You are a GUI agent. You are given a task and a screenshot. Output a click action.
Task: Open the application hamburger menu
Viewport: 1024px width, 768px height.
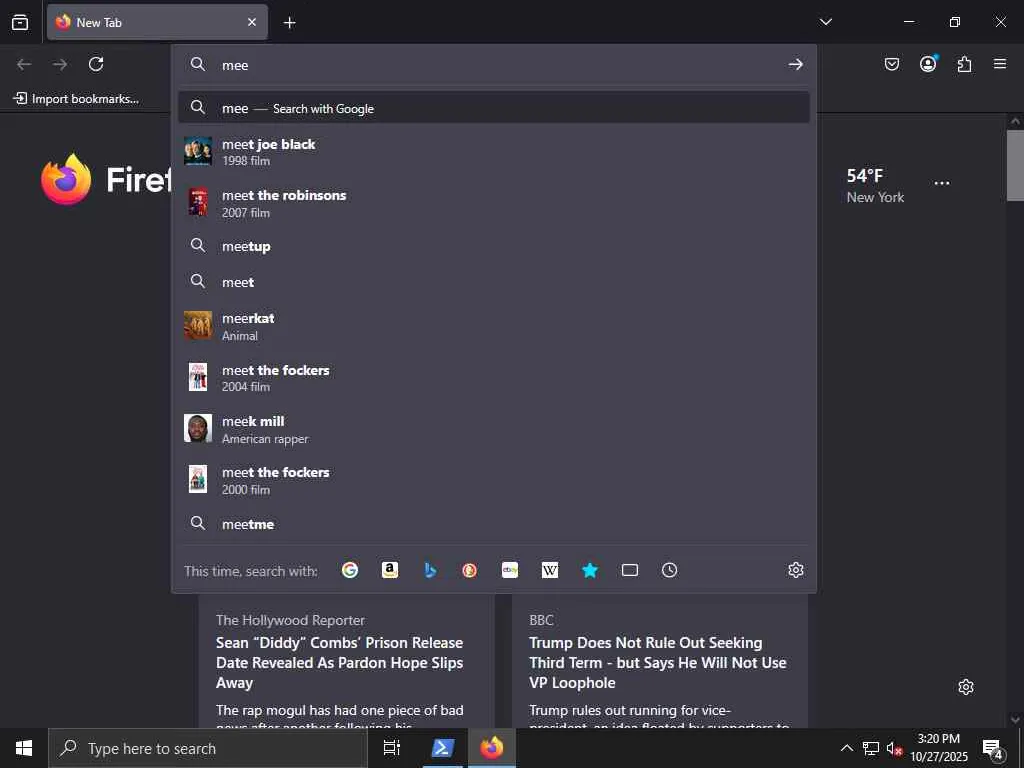point(1000,64)
